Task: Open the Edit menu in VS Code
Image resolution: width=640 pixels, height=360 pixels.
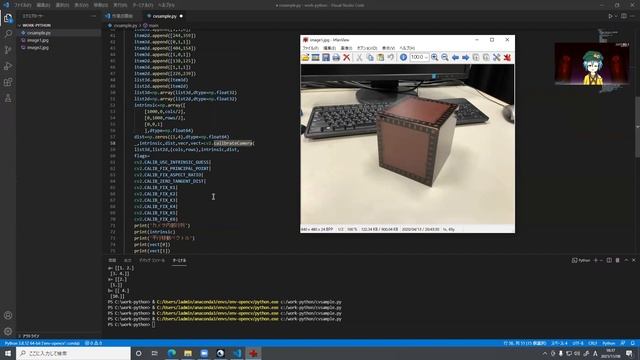Action: 43,5
